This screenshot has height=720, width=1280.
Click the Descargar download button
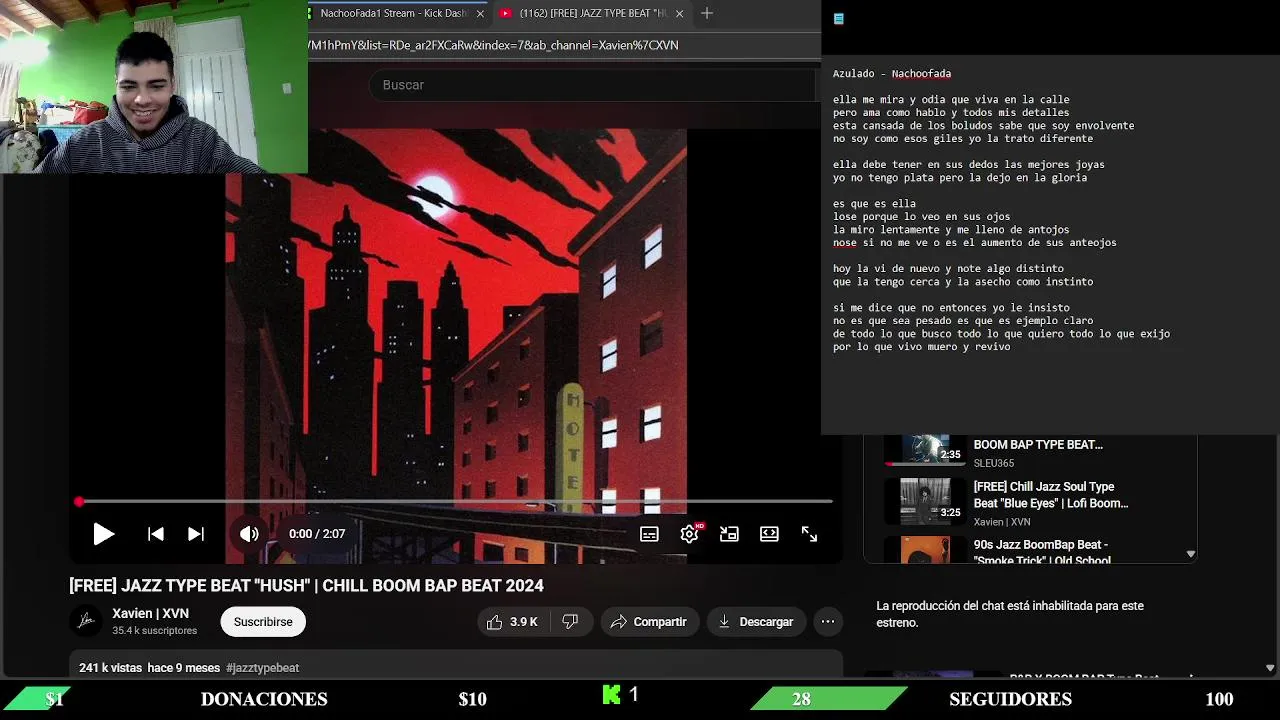coord(756,622)
